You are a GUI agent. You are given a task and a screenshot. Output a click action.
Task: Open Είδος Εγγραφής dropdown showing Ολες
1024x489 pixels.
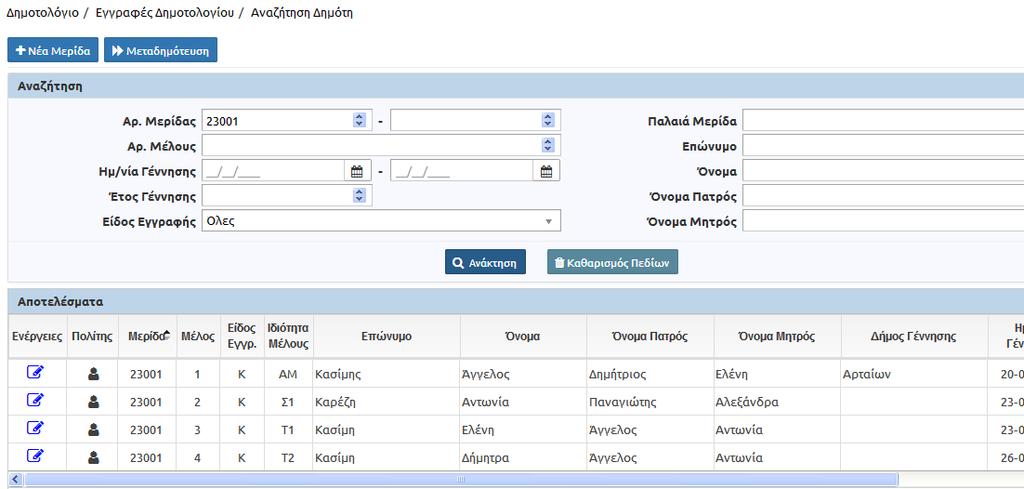coord(381,221)
